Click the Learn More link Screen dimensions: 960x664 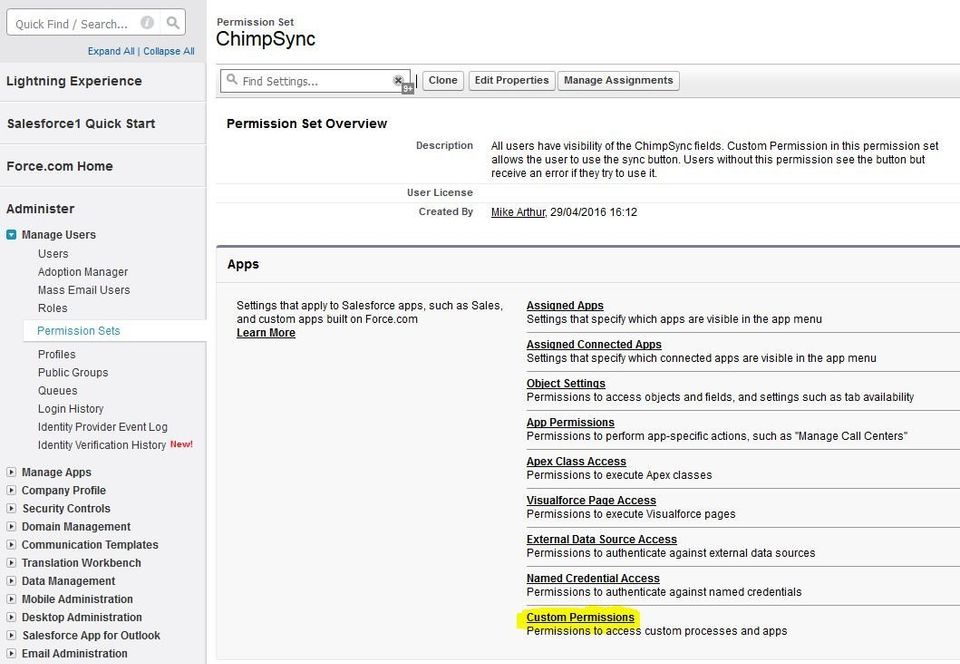pos(266,333)
